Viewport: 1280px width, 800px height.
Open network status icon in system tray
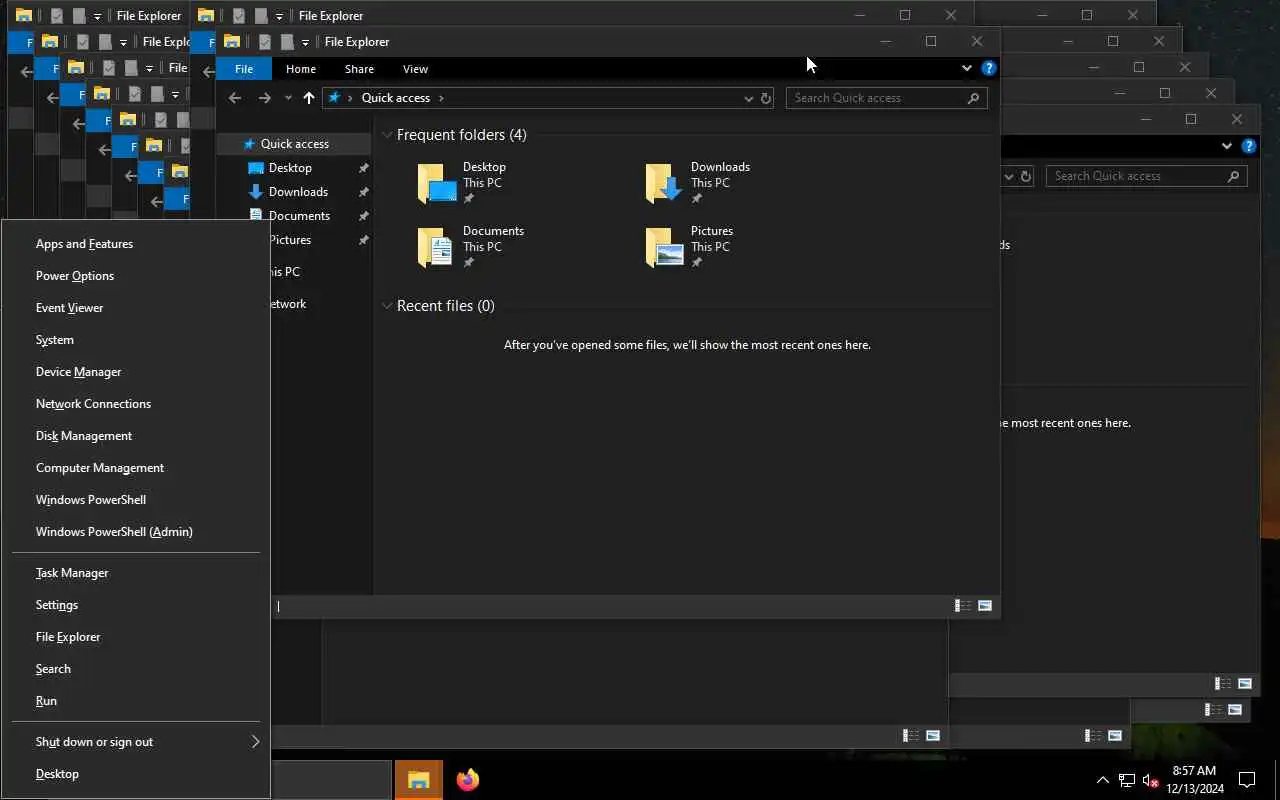click(x=1127, y=780)
